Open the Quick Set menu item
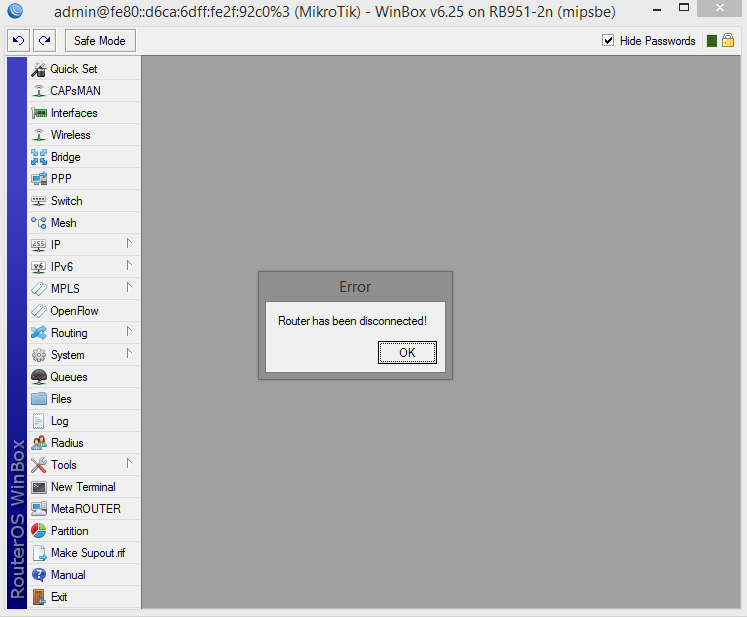The width and height of the screenshot is (747, 617). click(84, 69)
